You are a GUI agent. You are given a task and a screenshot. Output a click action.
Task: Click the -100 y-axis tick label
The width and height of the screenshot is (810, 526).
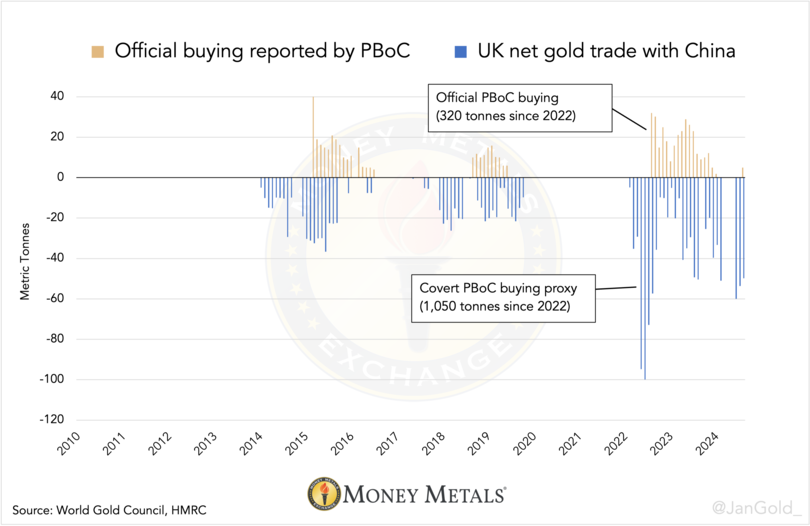50,379
